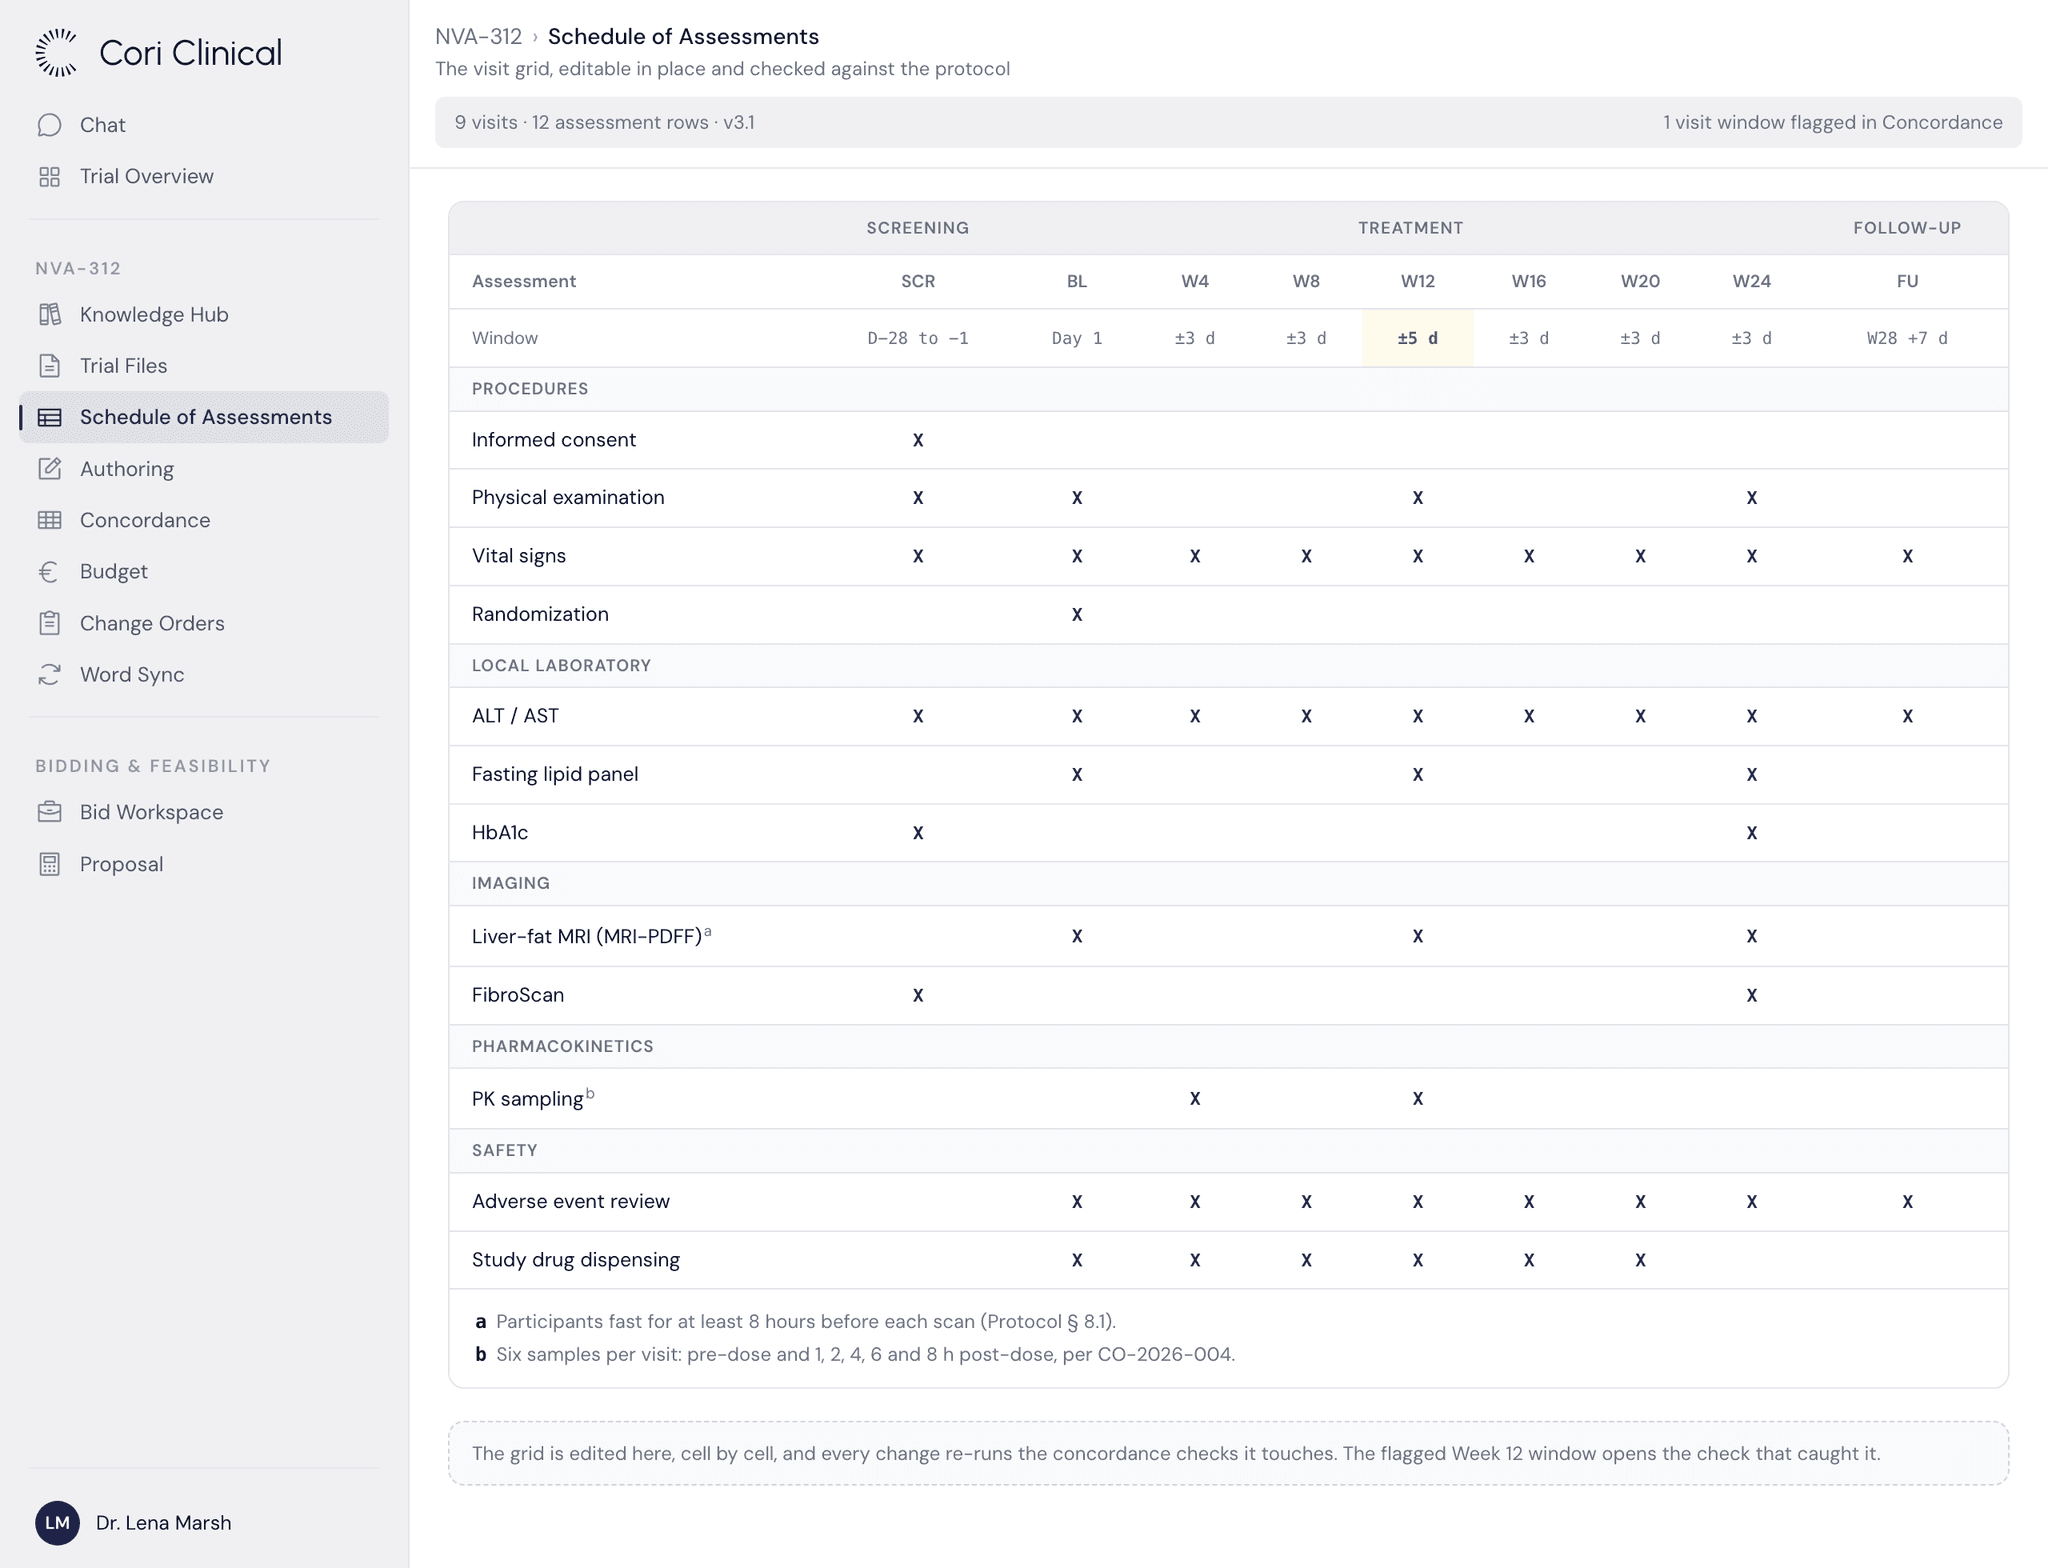Viewport: 2048px width, 1568px height.
Task: Click Randomization X at BL
Action: point(1076,614)
